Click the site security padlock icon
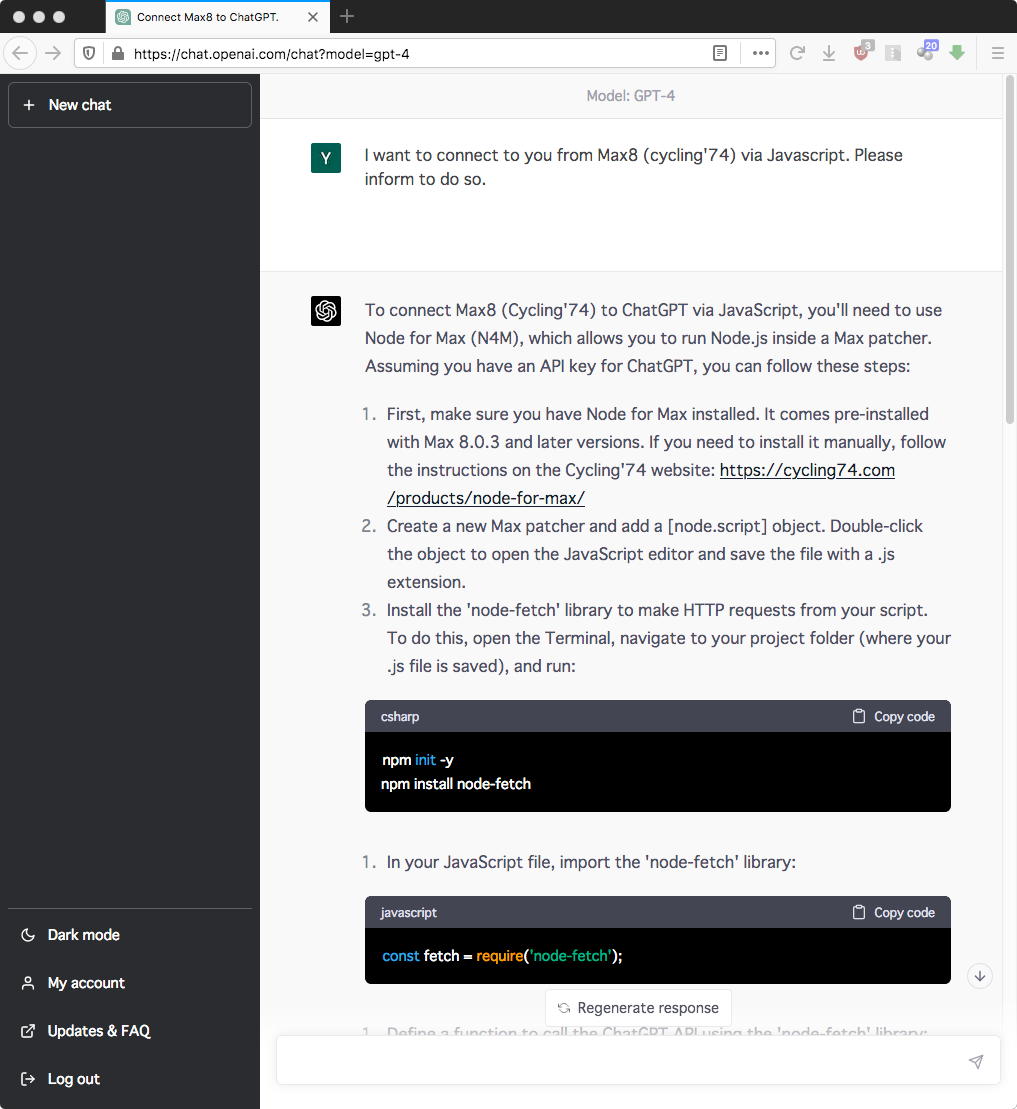Image resolution: width=1017 pixels, height=1109 pixels. click(x=118, y=53)
